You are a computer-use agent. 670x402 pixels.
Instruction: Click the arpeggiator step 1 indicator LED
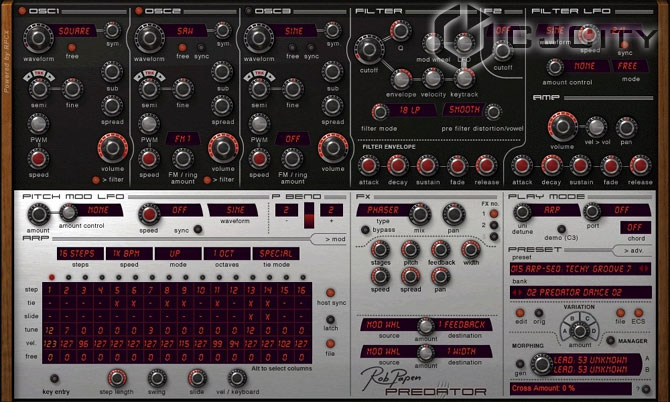pos(52,277)
